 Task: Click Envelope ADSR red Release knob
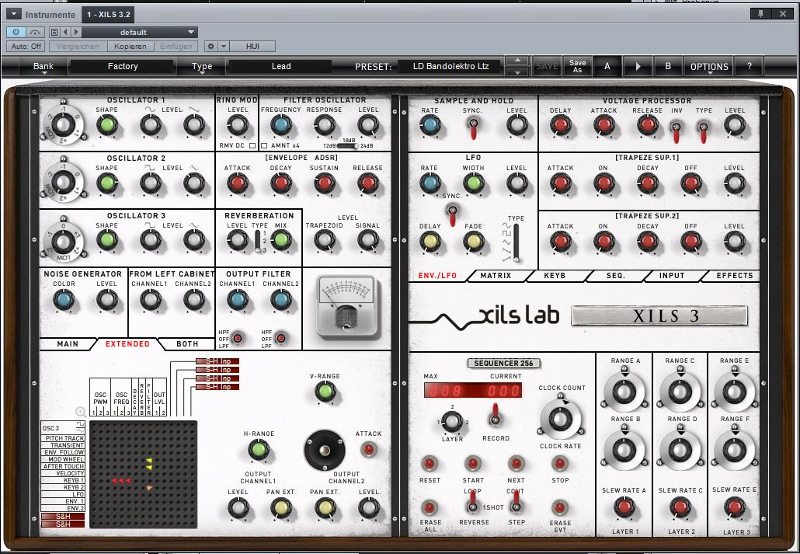pyautogui.click(x=368, y=183)
